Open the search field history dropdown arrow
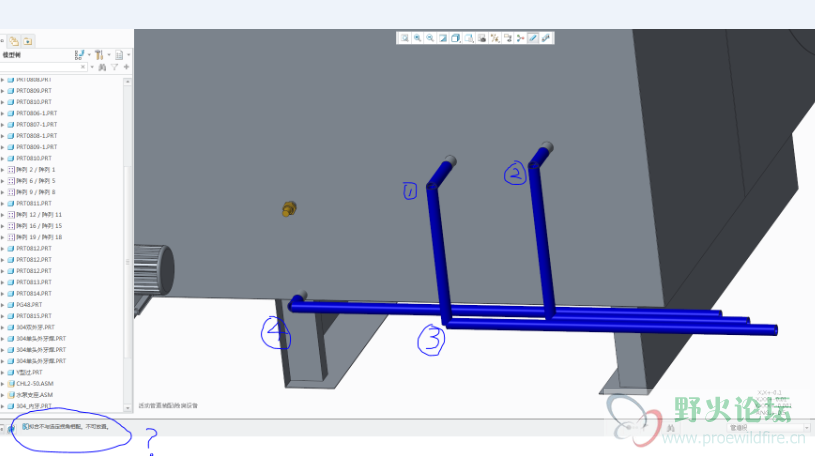This screenshot has width=815, height=456. coord(92,67)
